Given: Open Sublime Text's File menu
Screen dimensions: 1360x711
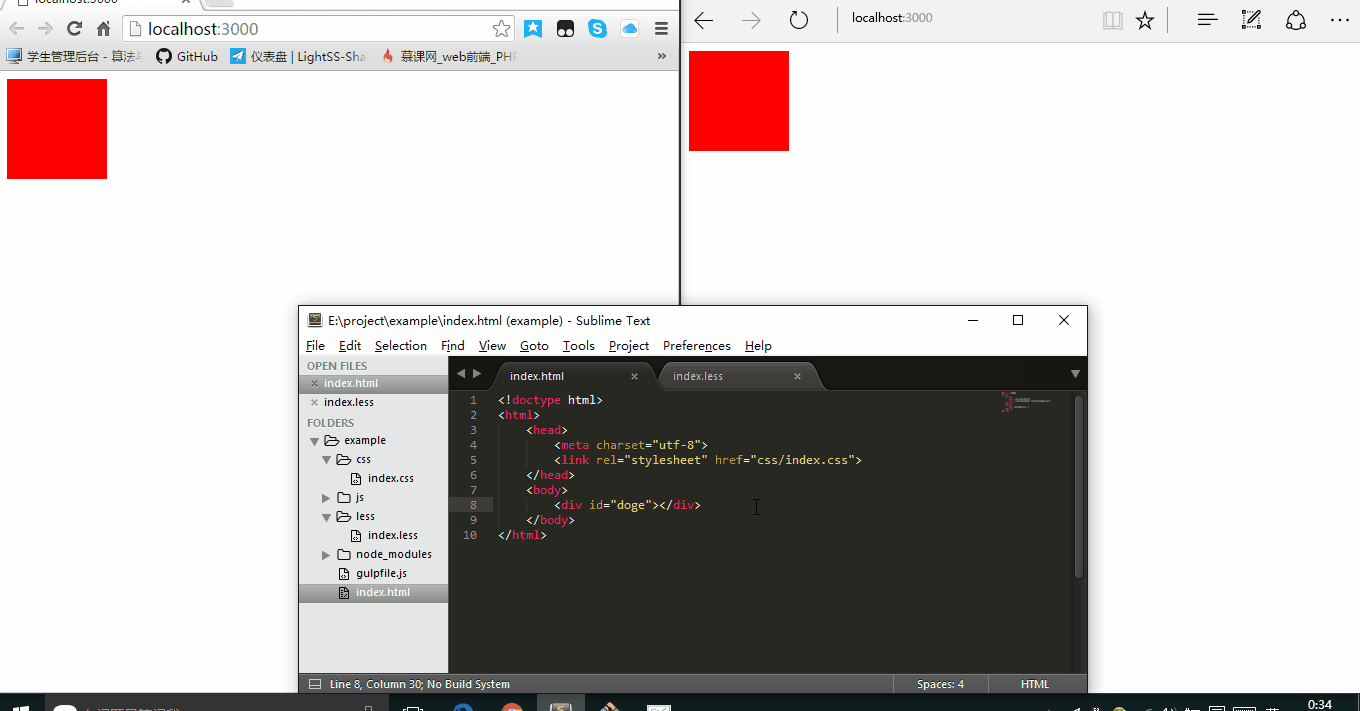Looking at the screenshot, I should [x=315, y=345].
